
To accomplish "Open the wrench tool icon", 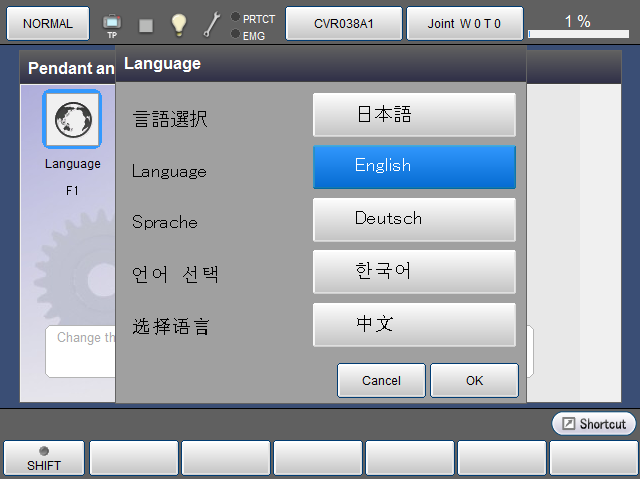I will [x=211, y=24].
